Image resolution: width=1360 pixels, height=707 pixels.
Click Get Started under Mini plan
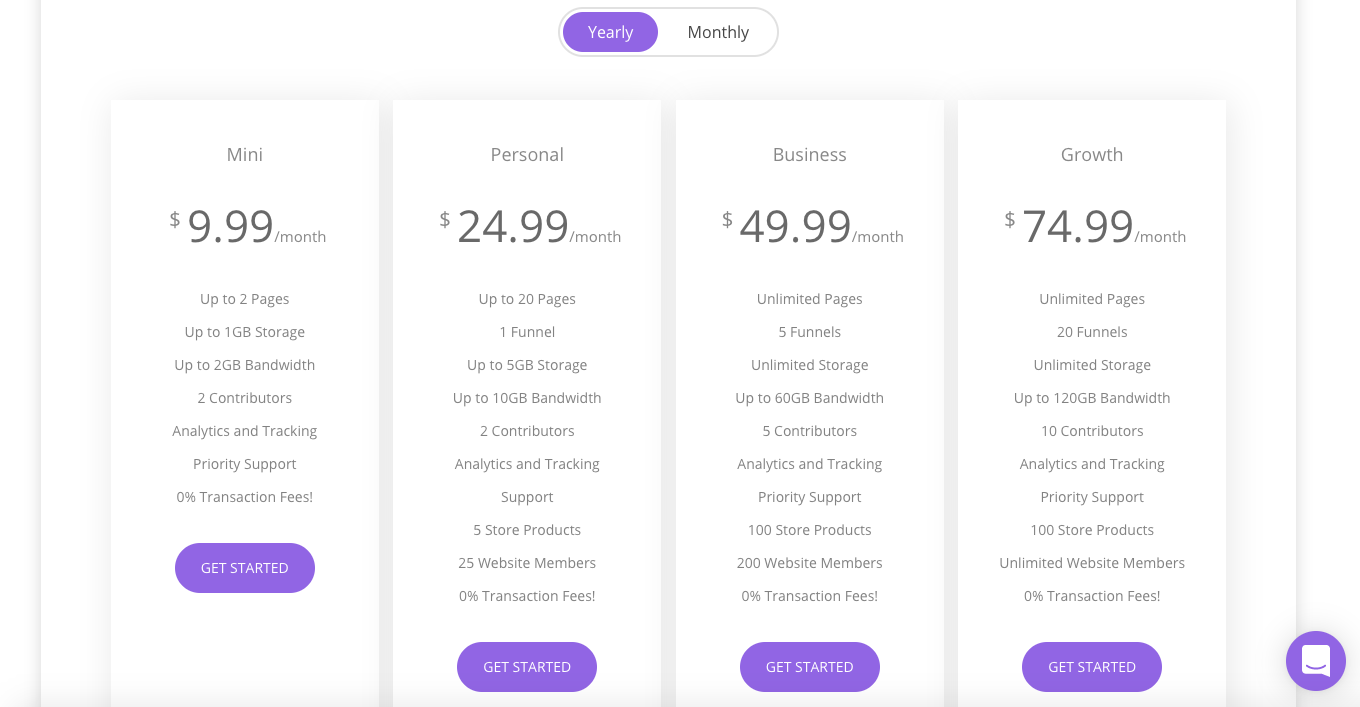click(245, 568)
